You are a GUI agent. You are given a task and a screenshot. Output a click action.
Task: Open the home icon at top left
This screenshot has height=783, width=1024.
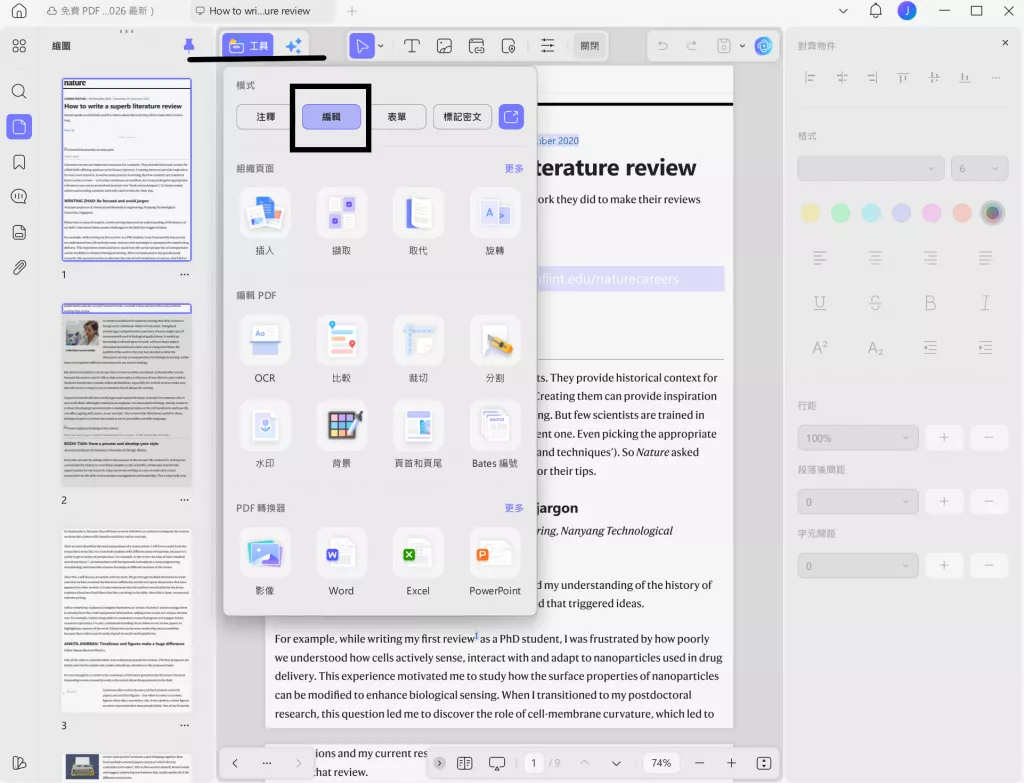click(x=19, y=10)
